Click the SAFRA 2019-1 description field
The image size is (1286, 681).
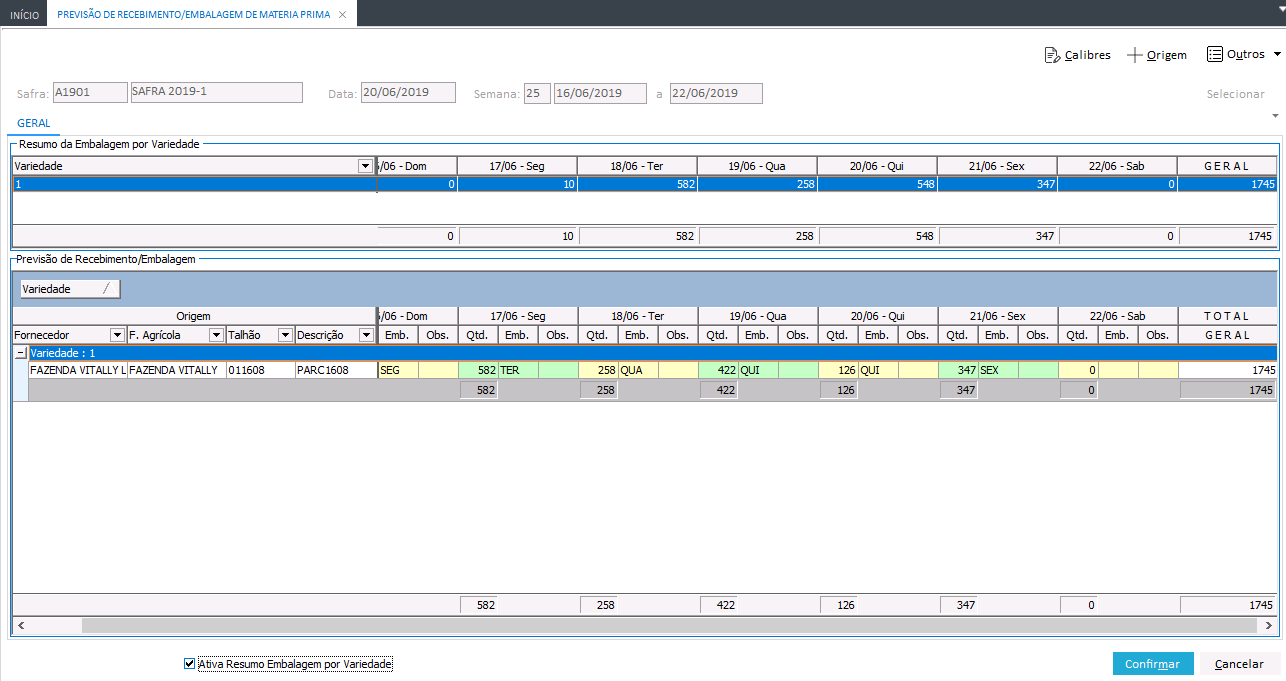[216, 93]
